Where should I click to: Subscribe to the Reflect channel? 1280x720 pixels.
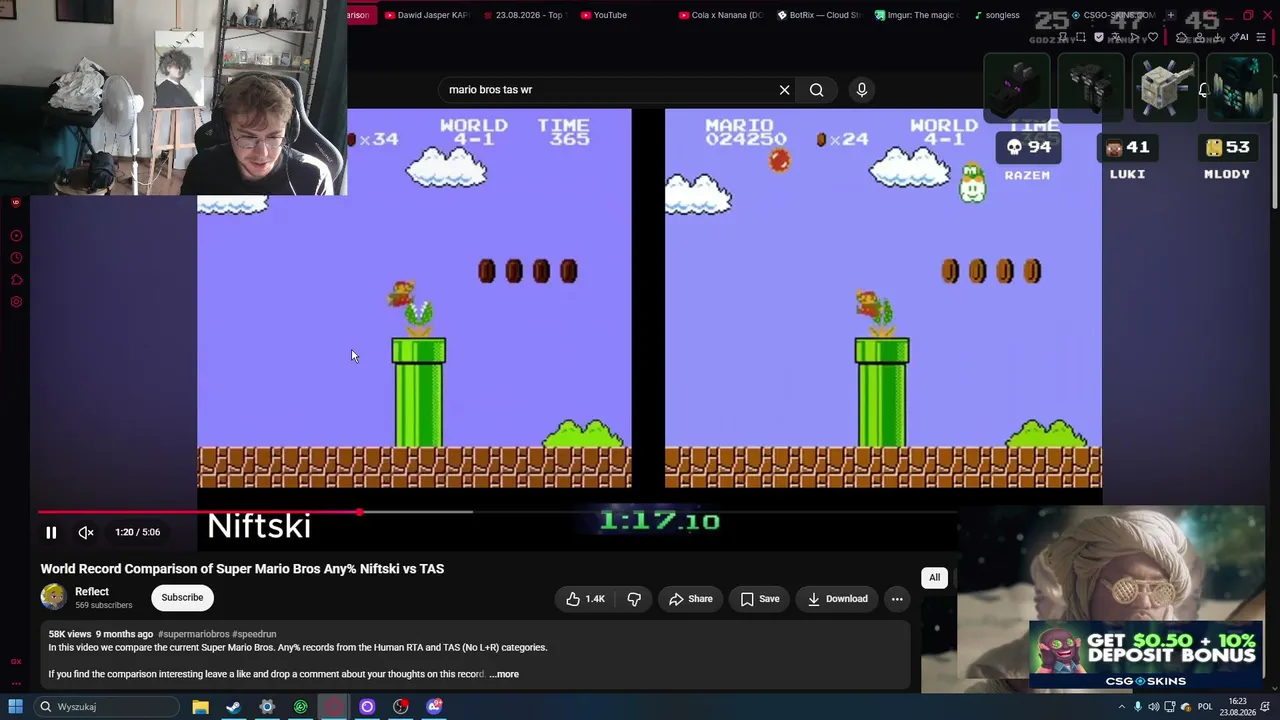(182, 598)
